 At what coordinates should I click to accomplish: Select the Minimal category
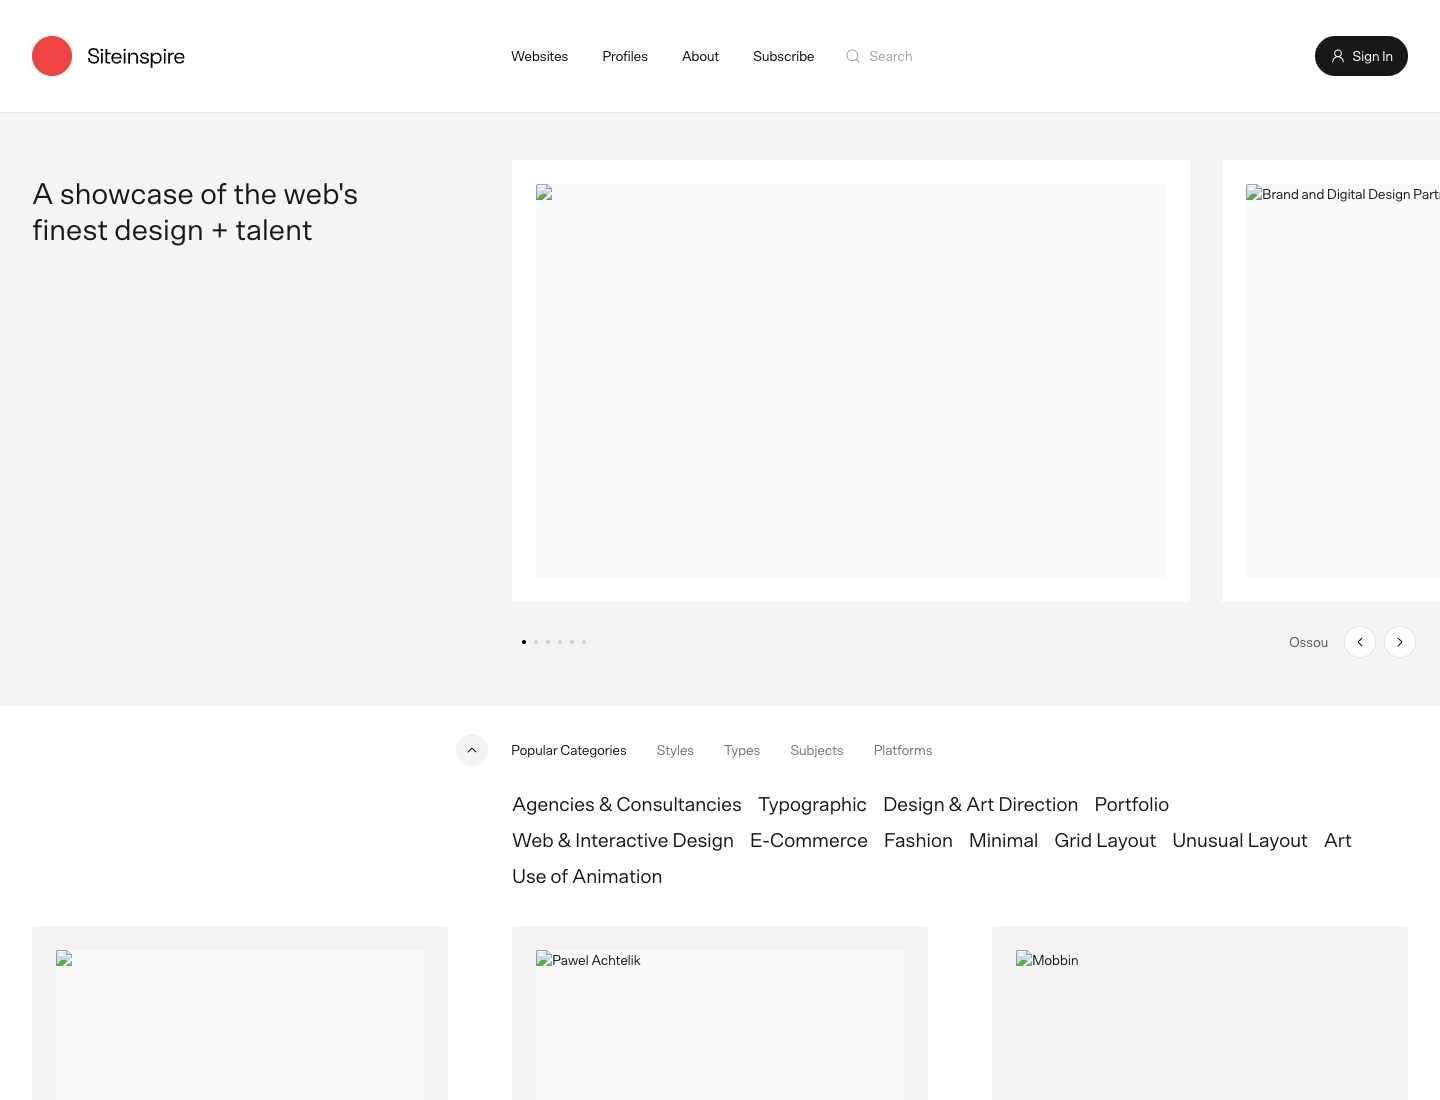[x=1003, y=840]
